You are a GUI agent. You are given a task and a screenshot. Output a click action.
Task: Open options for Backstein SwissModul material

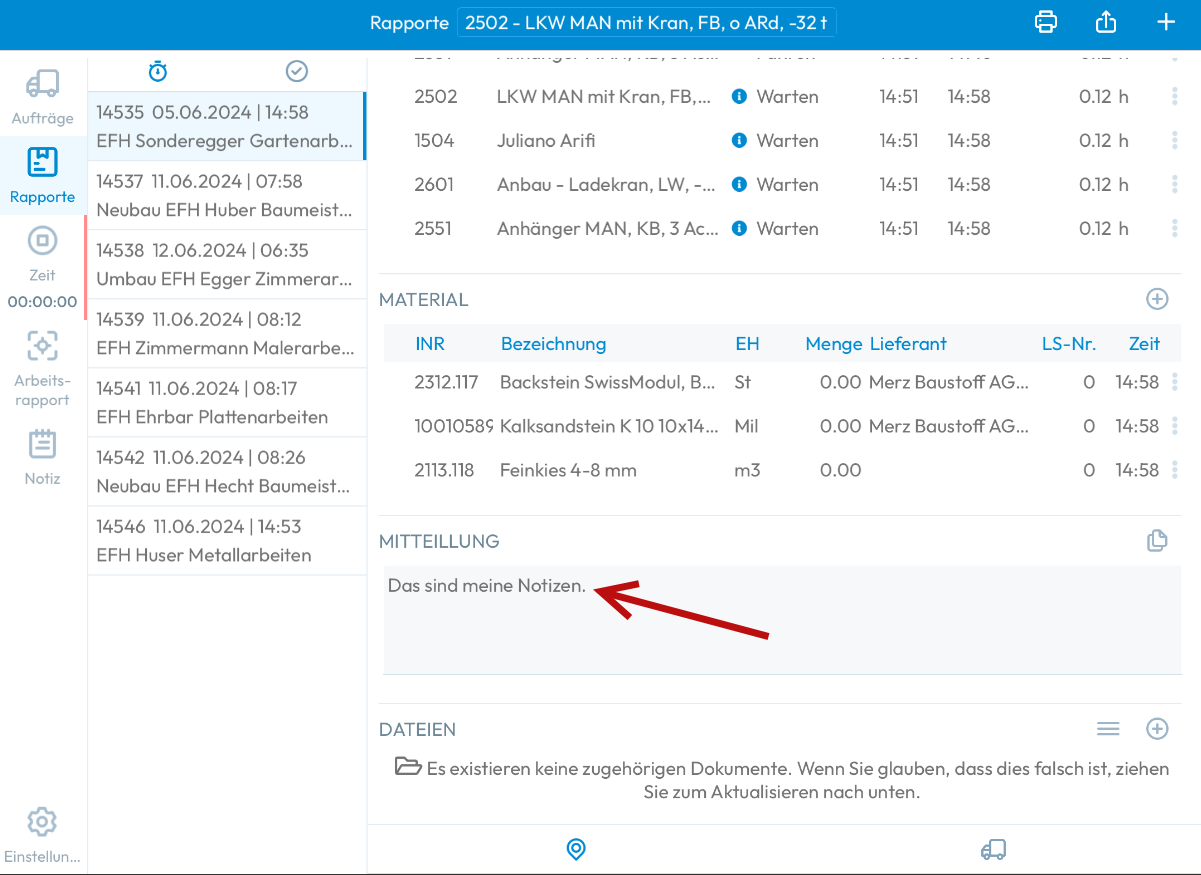[1175, 382]
